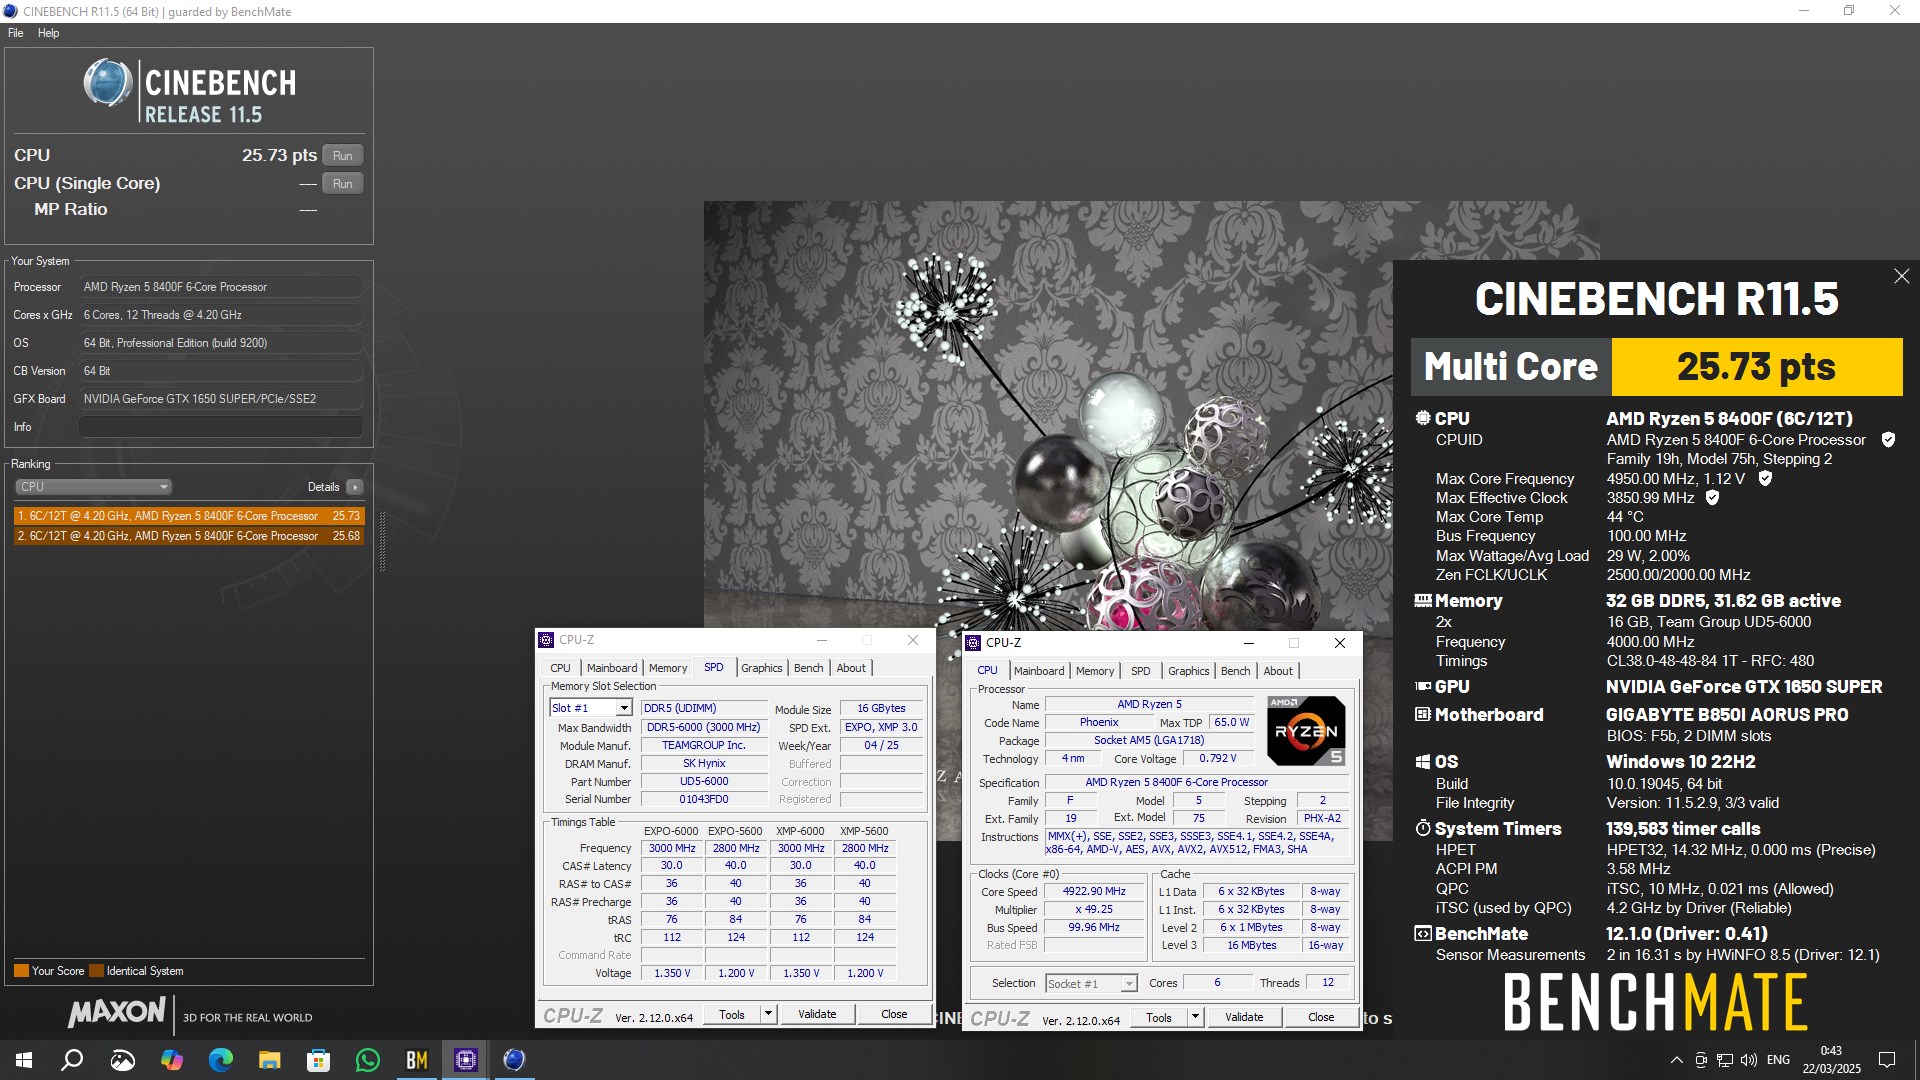
Task: Open SPD tab in right CPU-Z window
Action: (x=1141, y=671)
